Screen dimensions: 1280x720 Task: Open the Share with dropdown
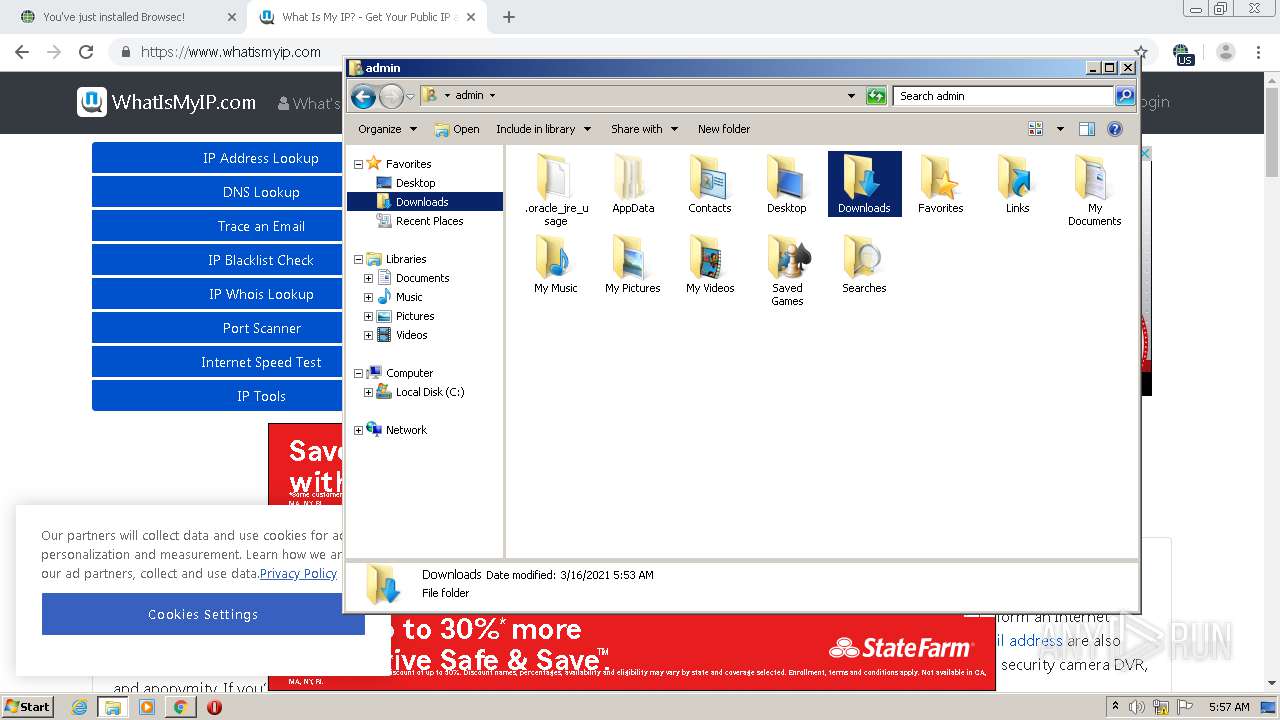[644, 129]
